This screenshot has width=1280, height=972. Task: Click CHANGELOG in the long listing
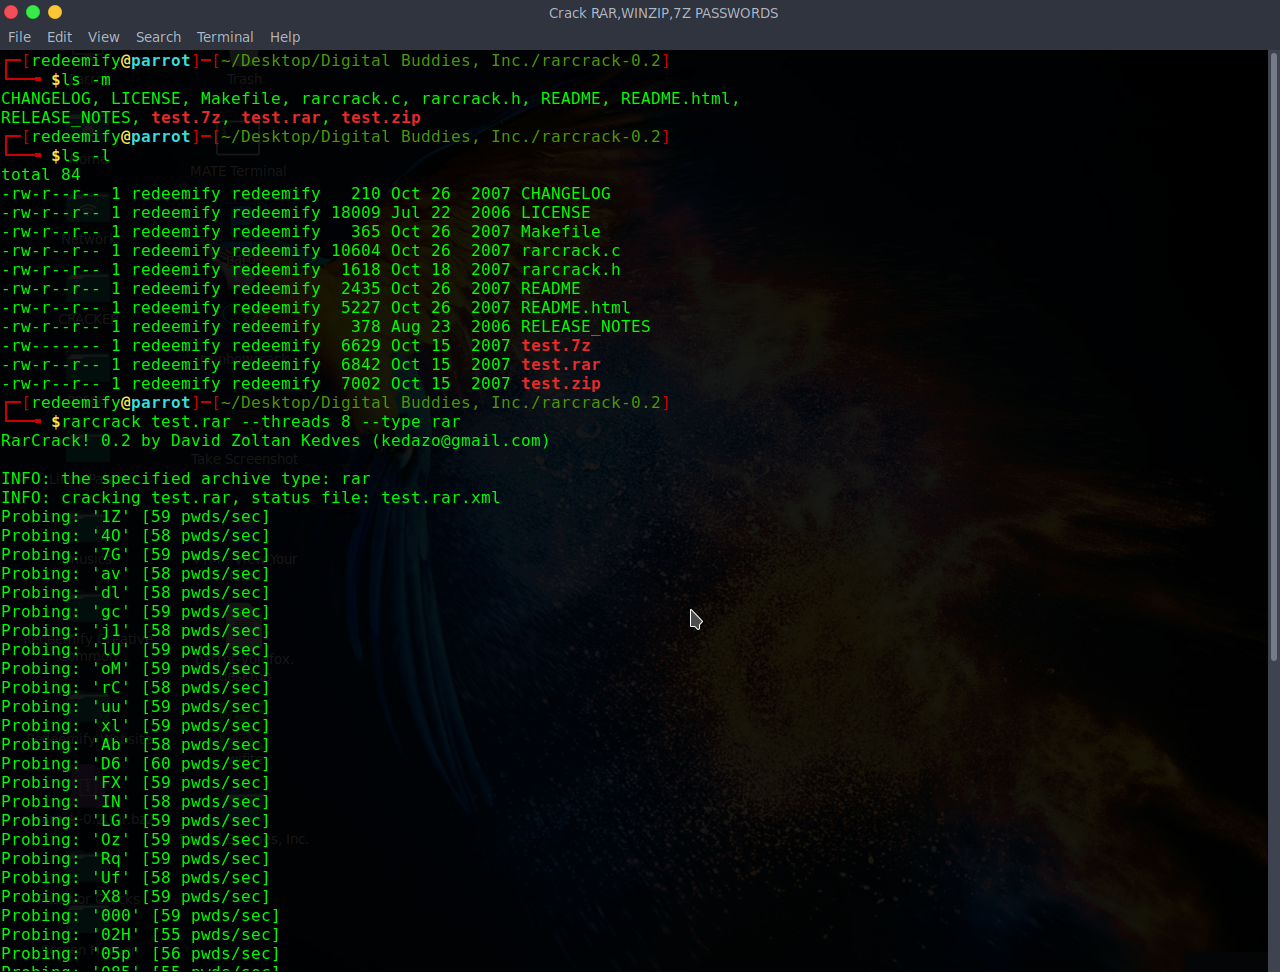click(565, 194)
